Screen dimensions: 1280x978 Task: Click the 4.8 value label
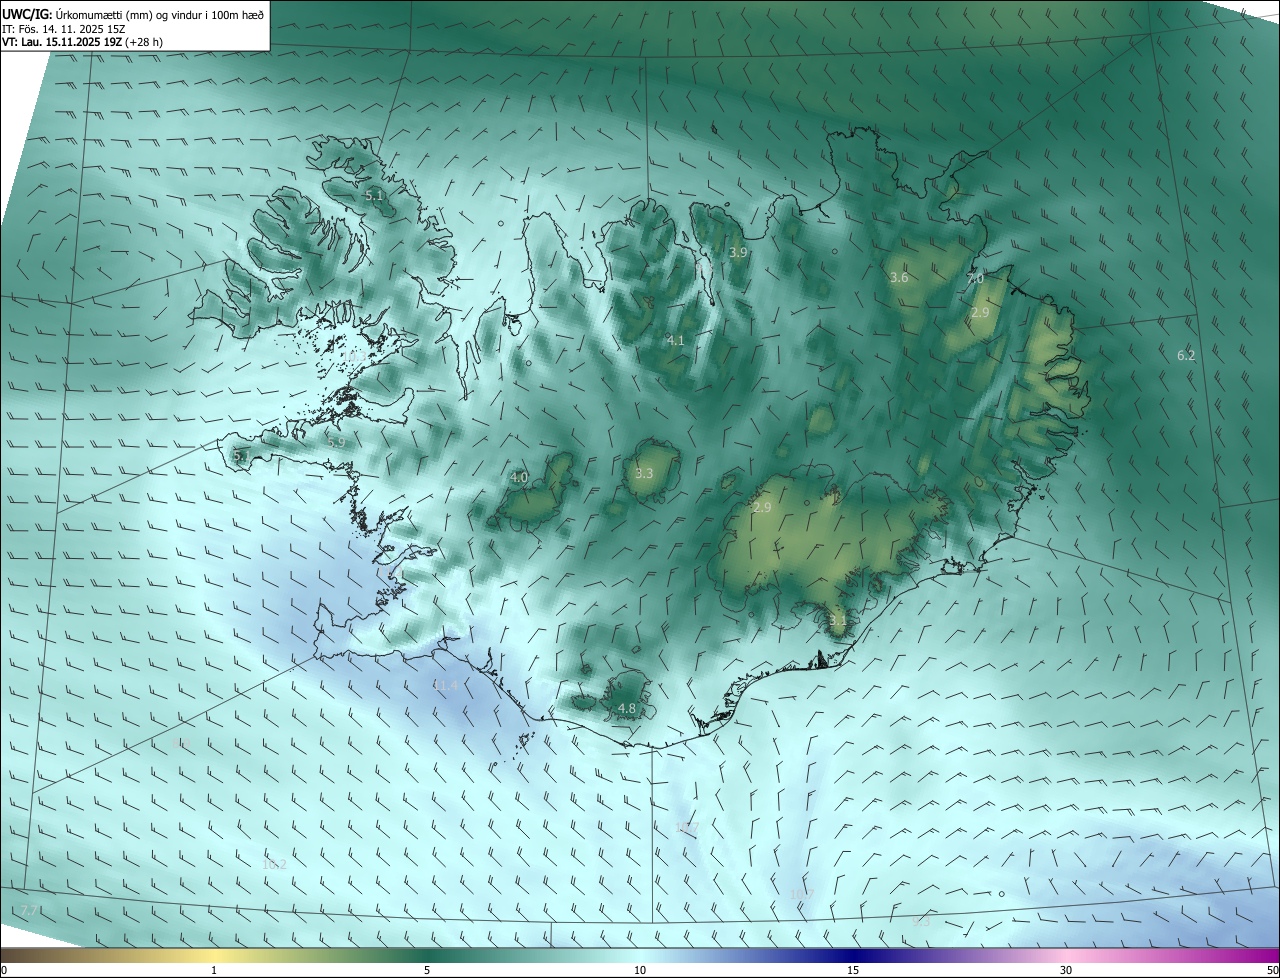tap(627, 708)
